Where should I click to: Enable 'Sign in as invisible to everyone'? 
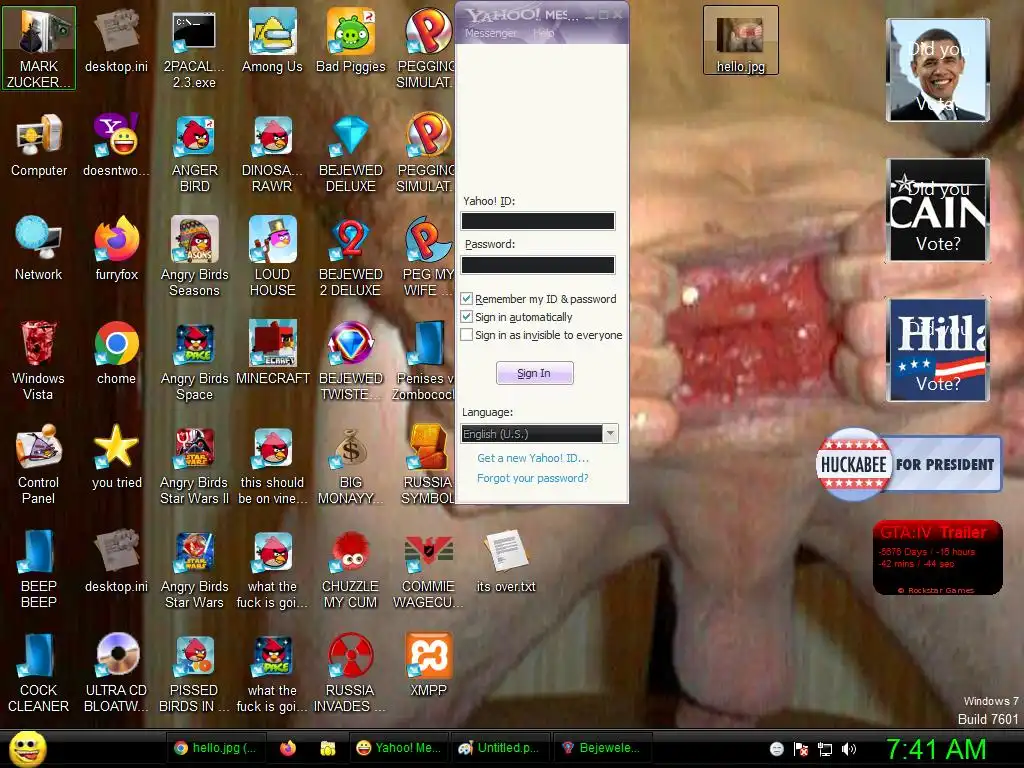[466, 335]
